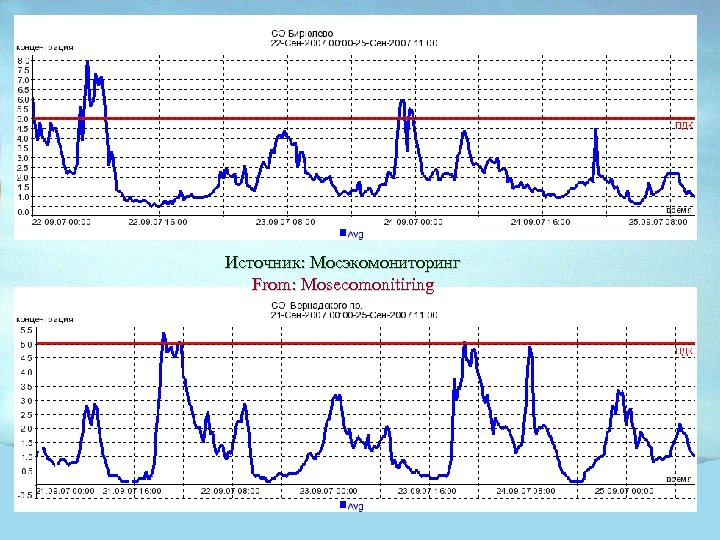This screenshot has width=720, height=540.
Task: Click y-axis value 5.5 on the Вернадского chart
Action: click(x=26, y=330)
